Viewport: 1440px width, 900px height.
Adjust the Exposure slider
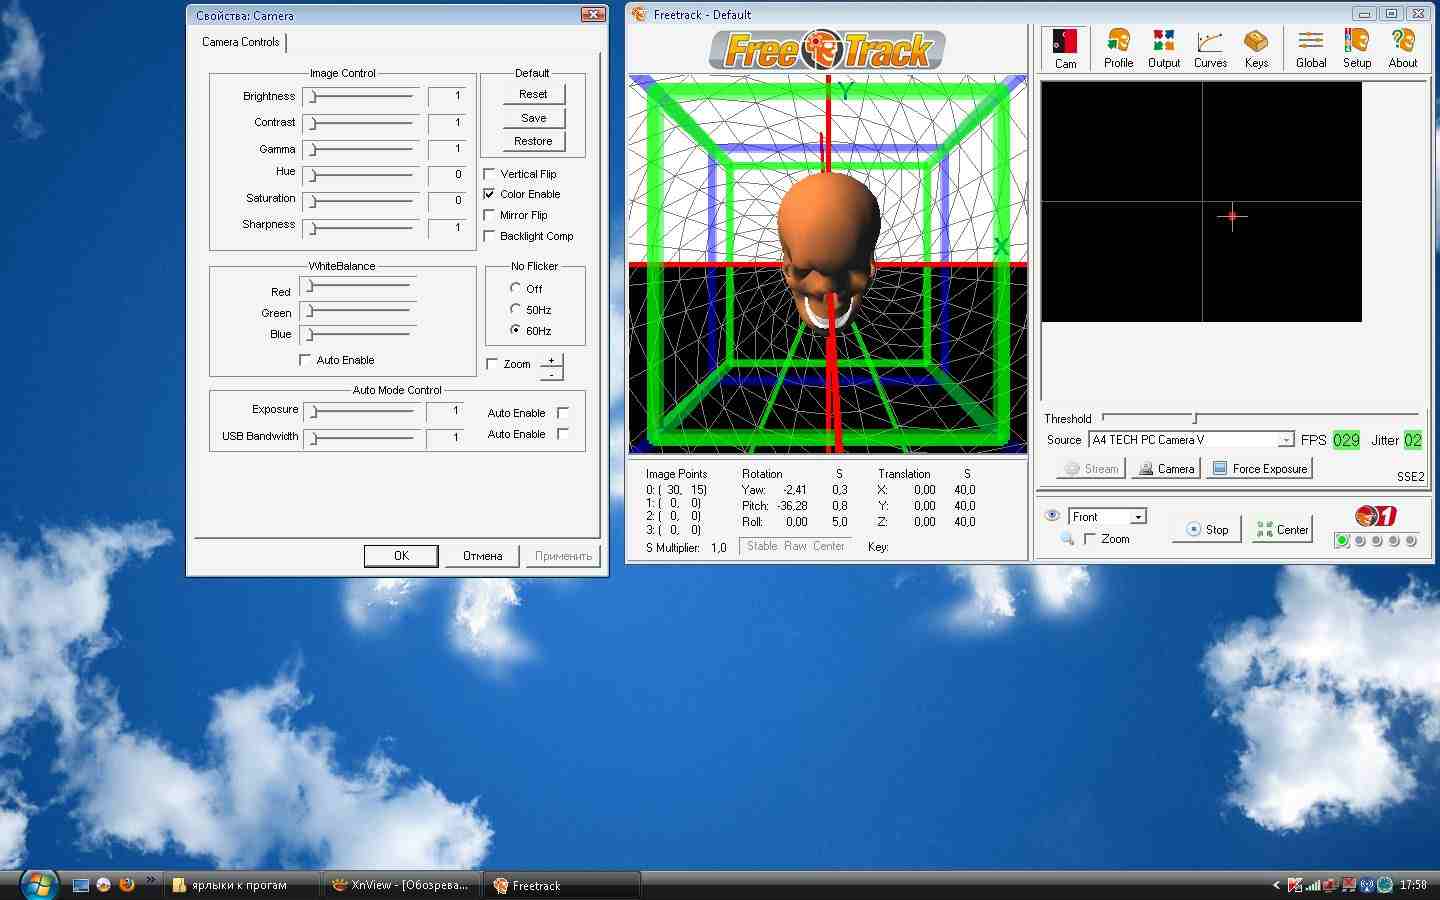tap(360, 411)
